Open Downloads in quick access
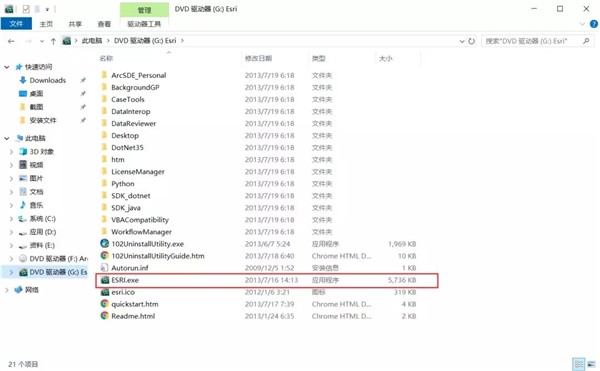The image size is (600, 371). pos(47,80)
